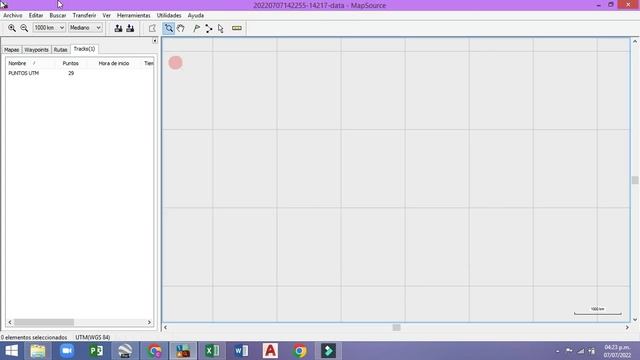Click the Zoom In magnifier icon
Viewport: 640px width, 360px height.
pos(12,28)
